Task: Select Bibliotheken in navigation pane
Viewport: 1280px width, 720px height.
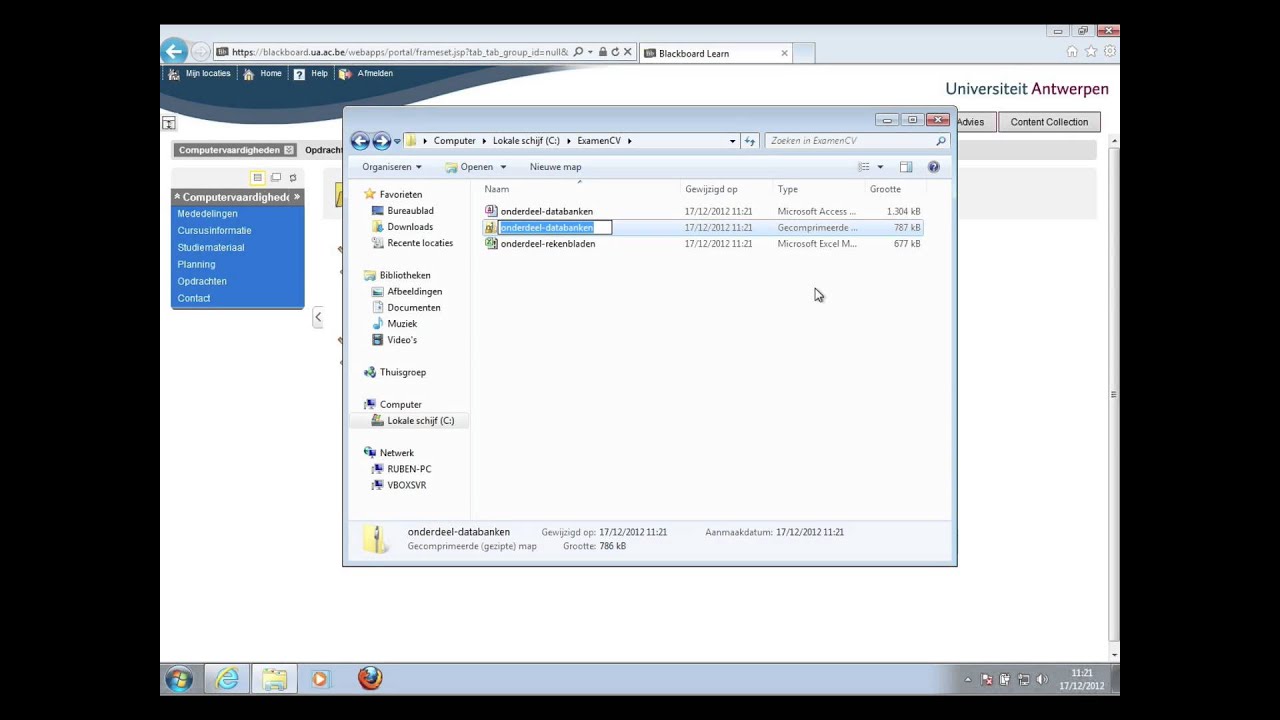Action: click(404, 275)
